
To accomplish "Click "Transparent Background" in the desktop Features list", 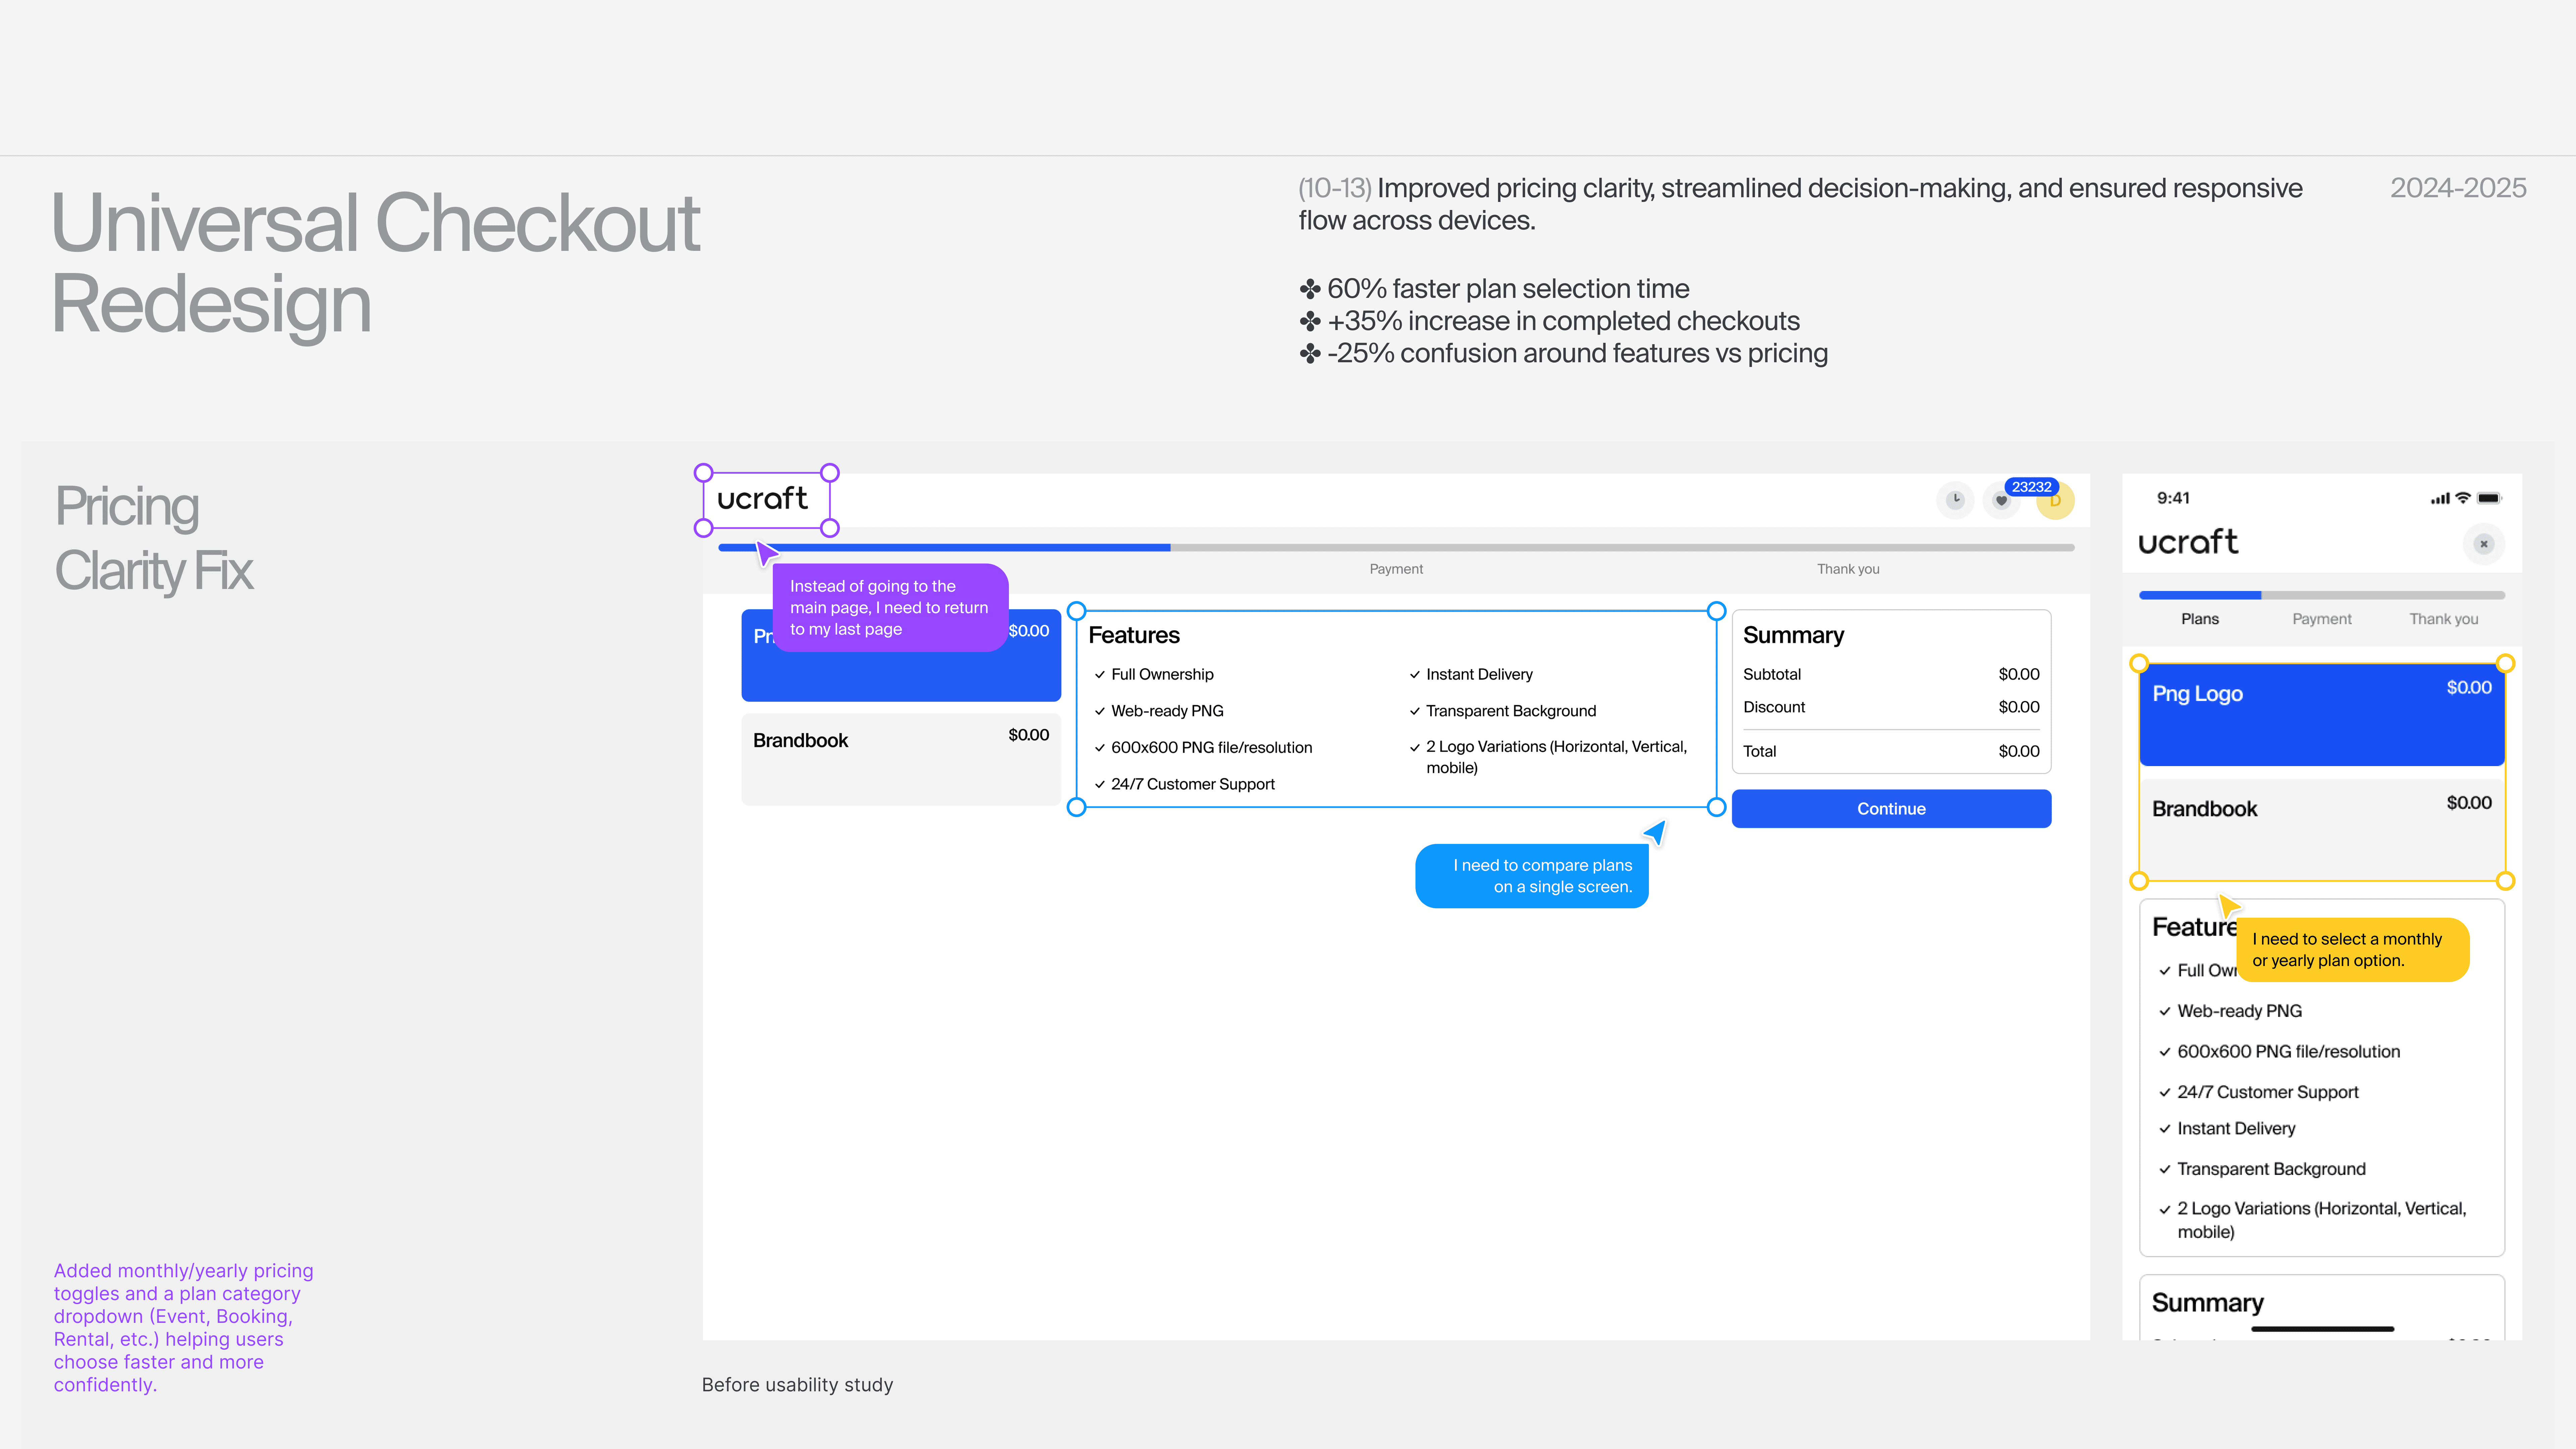I will (x=1511, y=711).
